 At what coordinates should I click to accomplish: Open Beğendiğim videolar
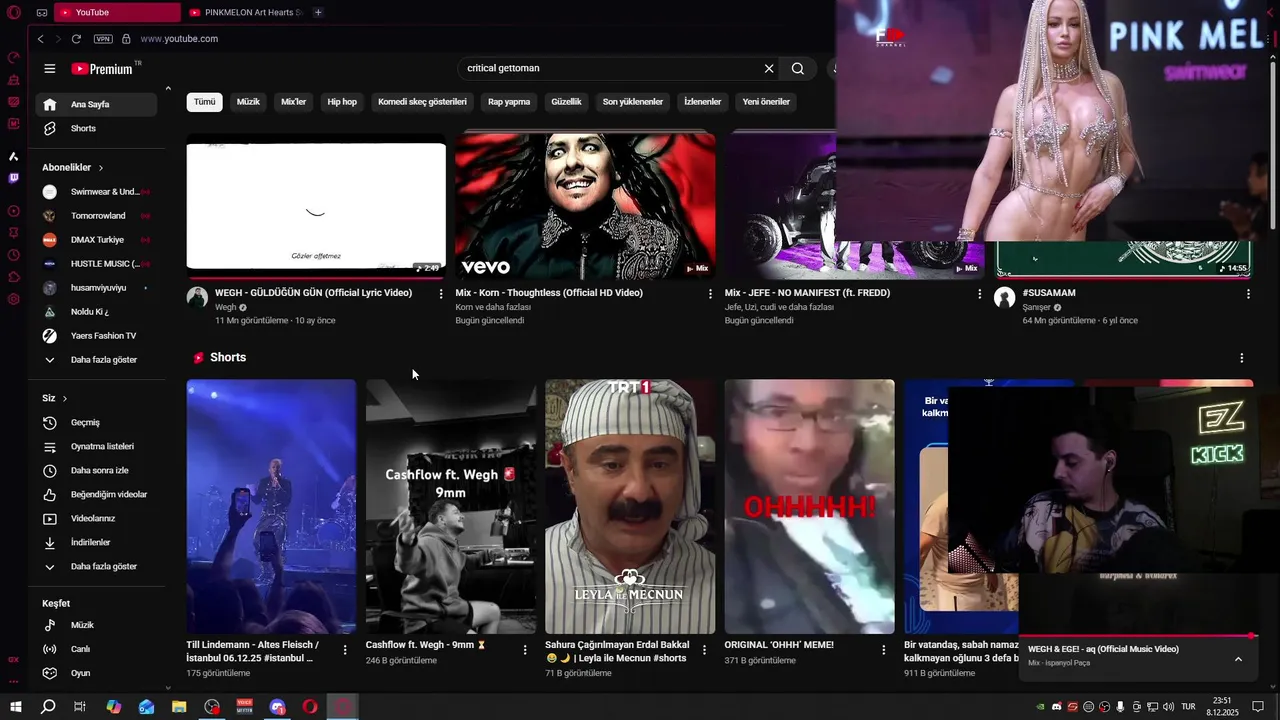tap(96, 495)
